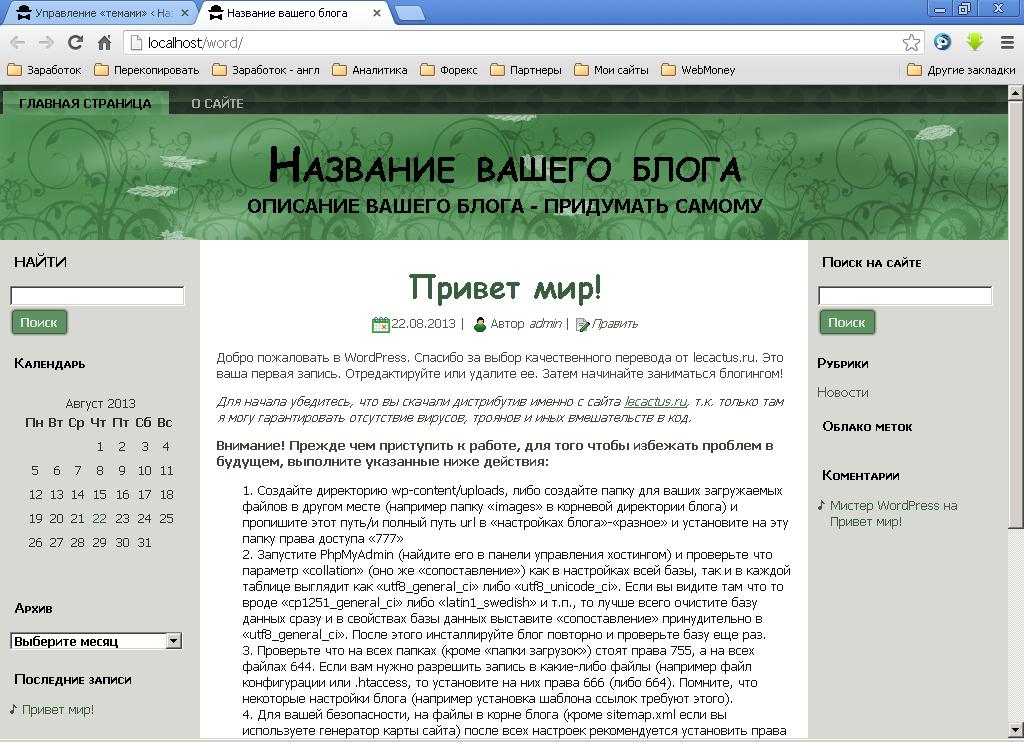Open the Заработок bookmark folder
Viewport: 1024px width, 742px height.
44,70
